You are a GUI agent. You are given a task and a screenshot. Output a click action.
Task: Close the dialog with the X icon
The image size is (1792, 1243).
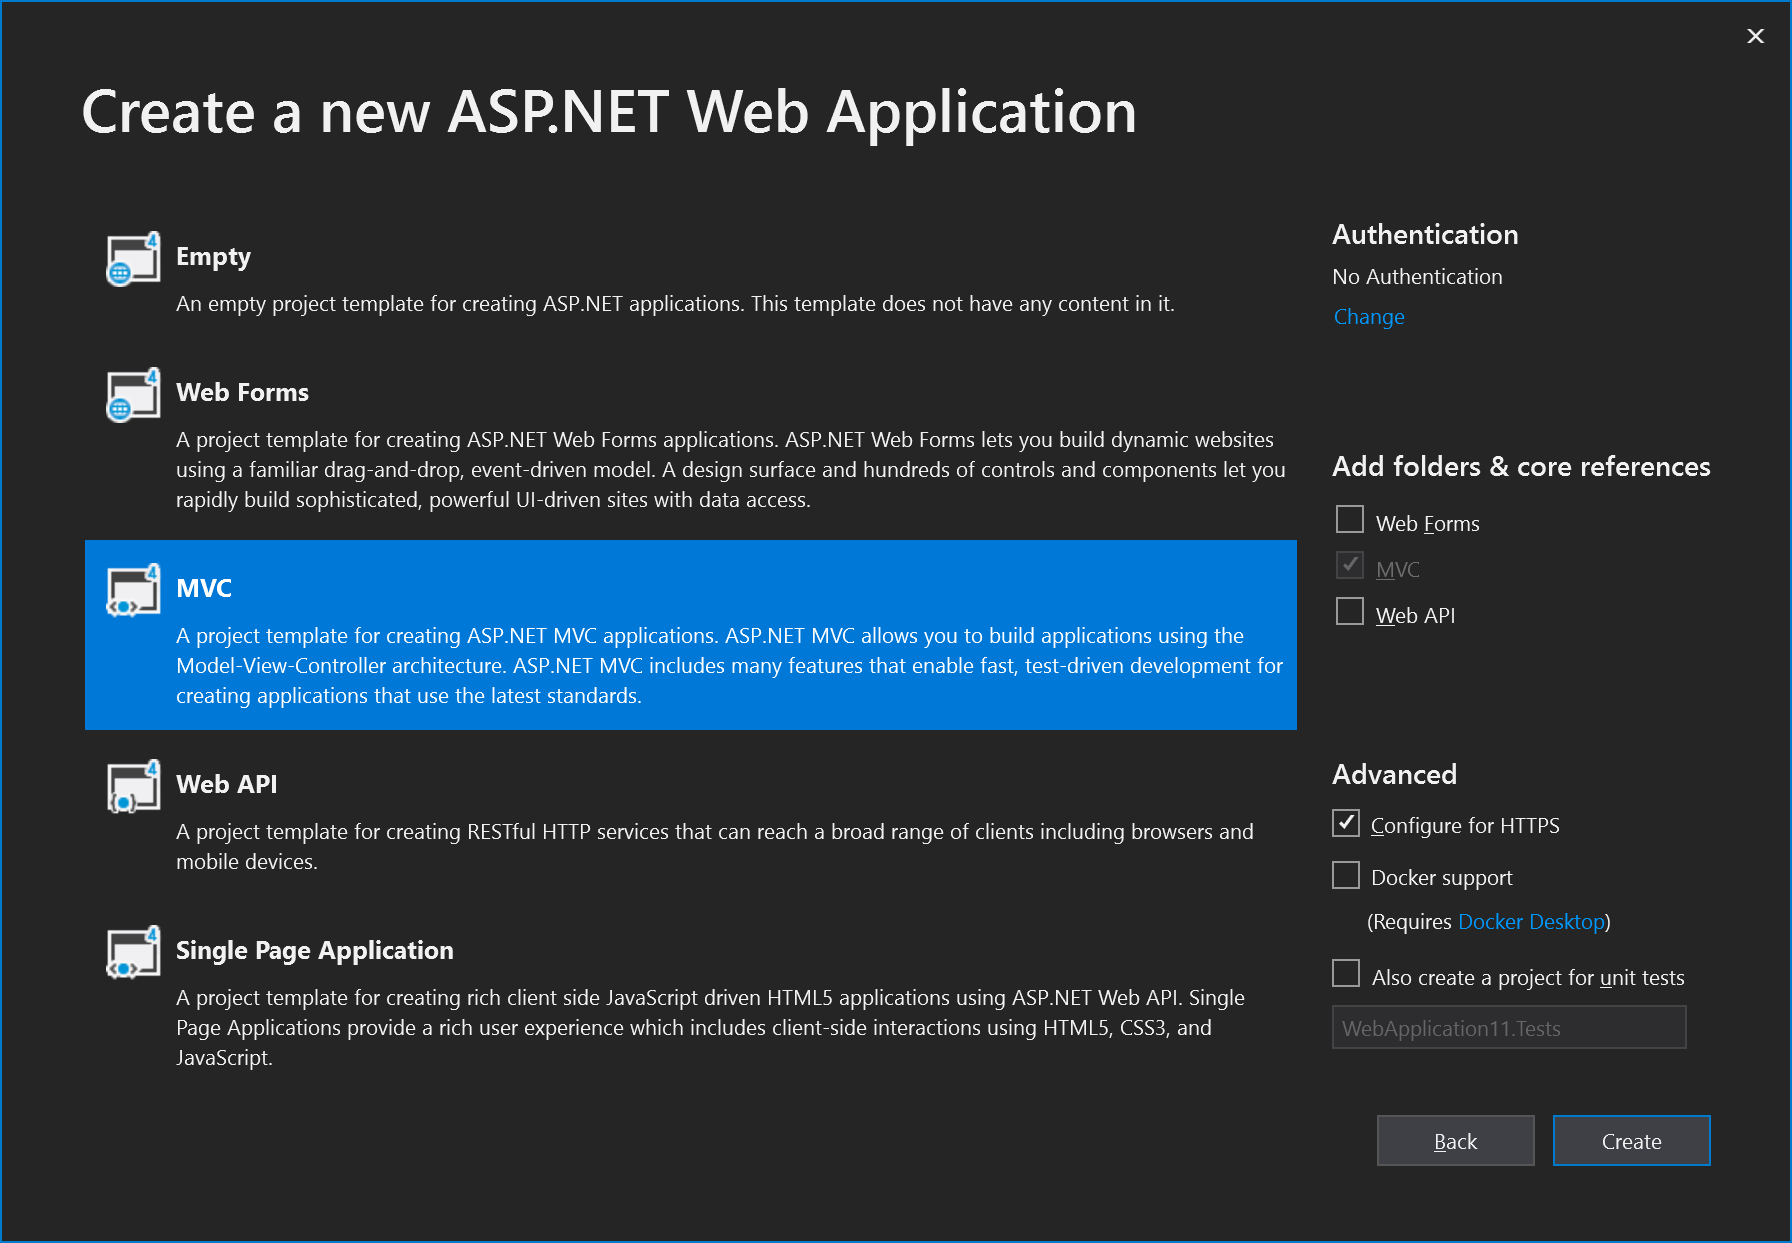[x=1755, y=36]
